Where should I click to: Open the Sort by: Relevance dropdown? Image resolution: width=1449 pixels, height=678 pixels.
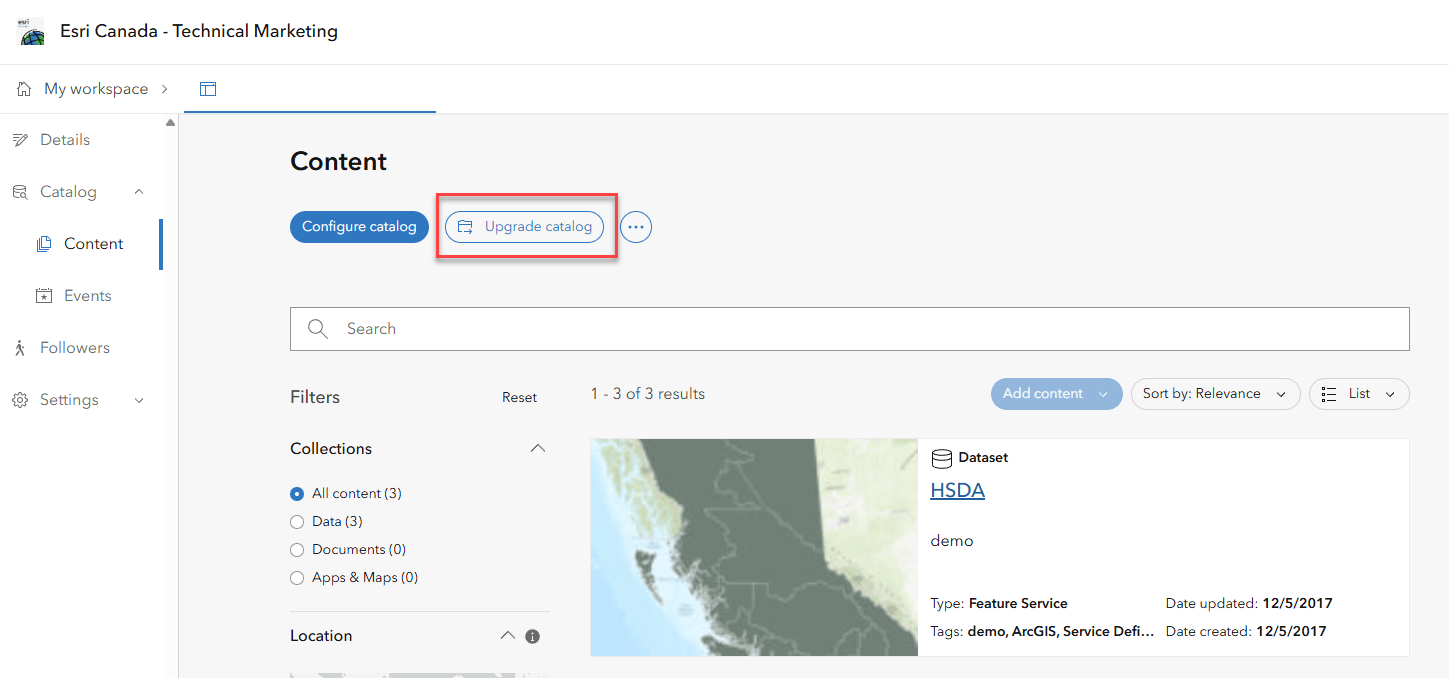[x=1215, y=394]
